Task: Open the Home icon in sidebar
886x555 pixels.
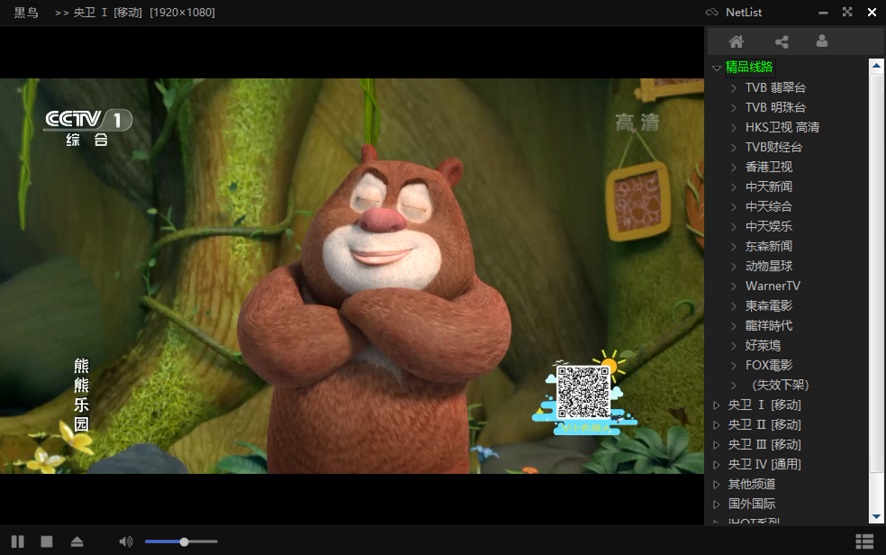Action: (736, 41)
